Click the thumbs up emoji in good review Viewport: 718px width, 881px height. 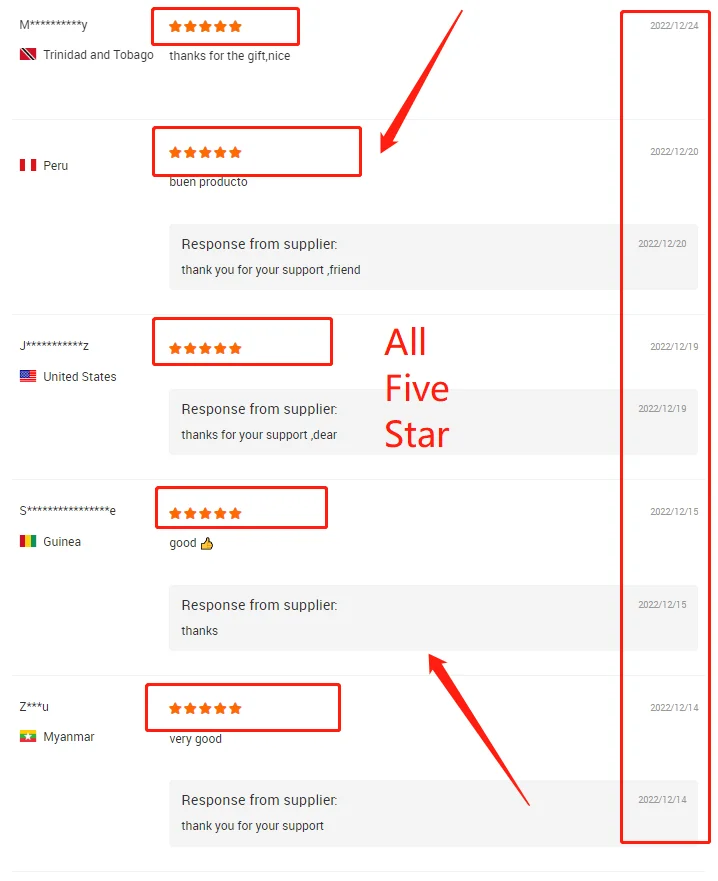[x=207, y=544]
